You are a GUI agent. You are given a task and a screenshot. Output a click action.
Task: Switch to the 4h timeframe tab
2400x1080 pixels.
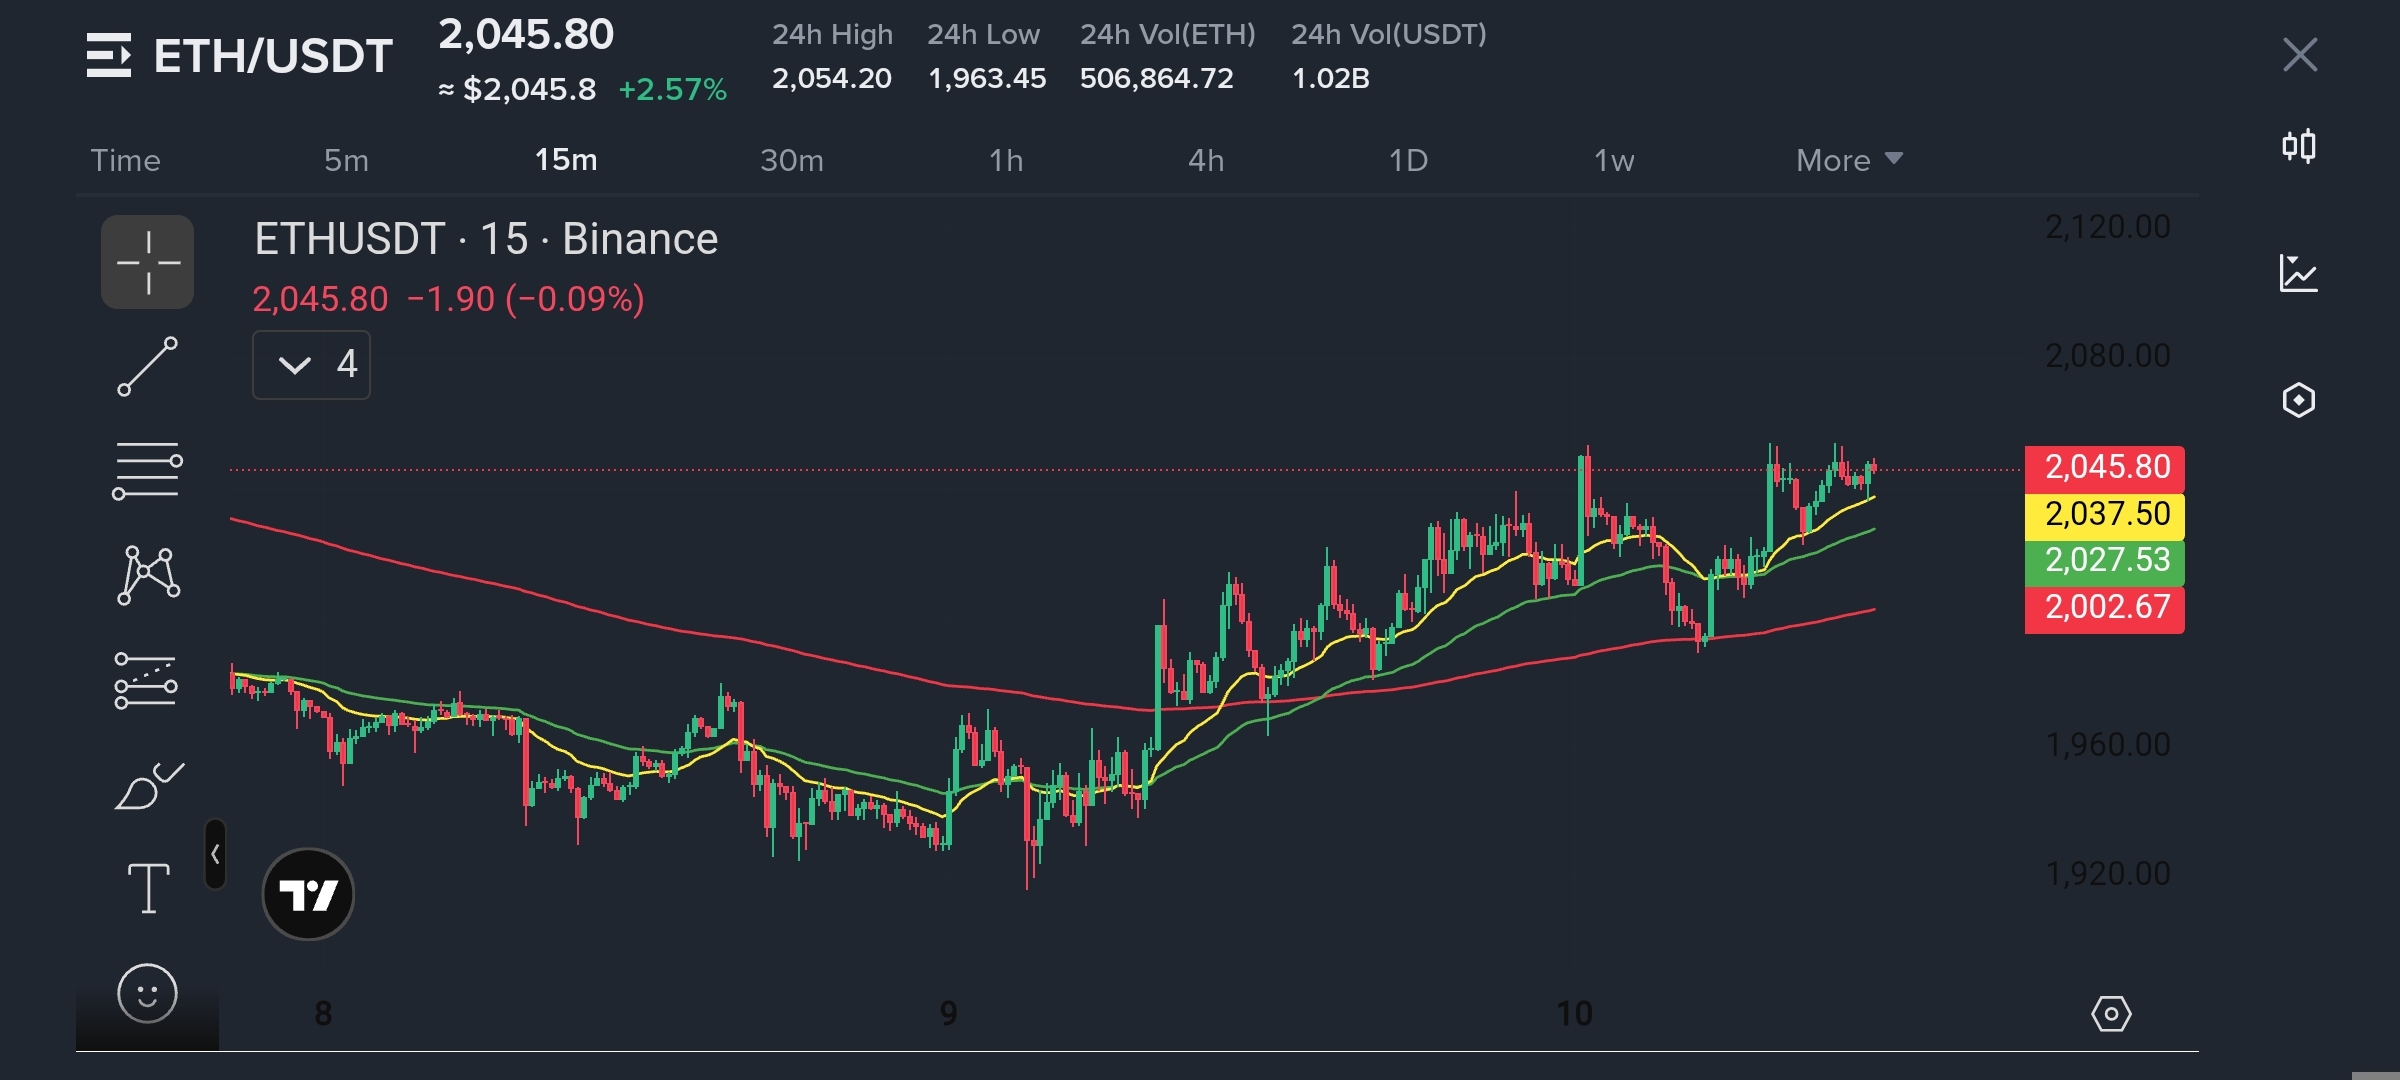(1206, 160)
